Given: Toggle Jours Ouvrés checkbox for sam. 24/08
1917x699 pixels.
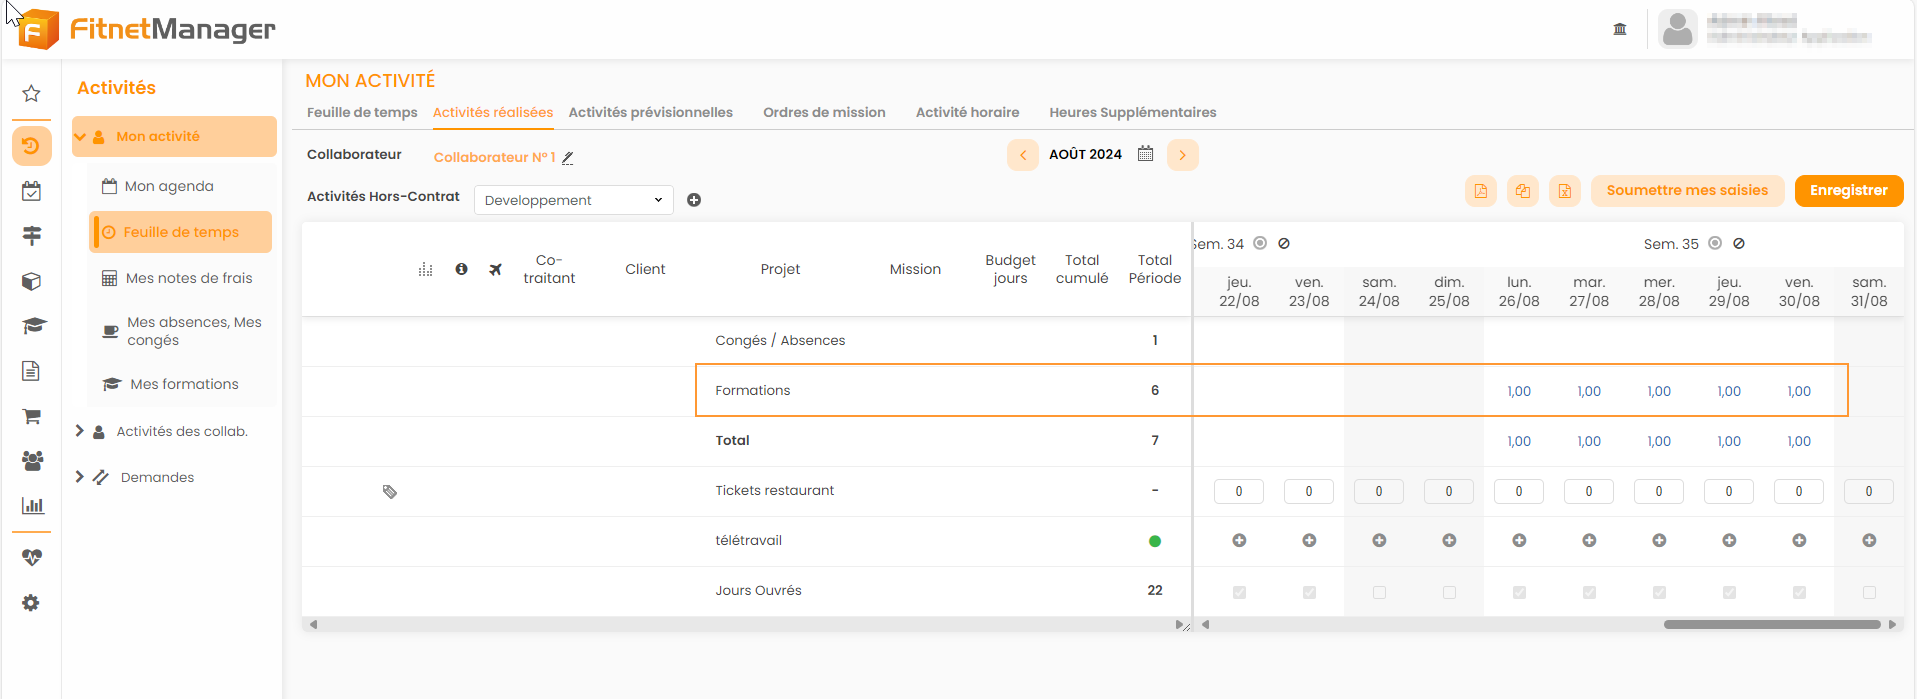Looking at the screenshot, I should pos(1379,592).
